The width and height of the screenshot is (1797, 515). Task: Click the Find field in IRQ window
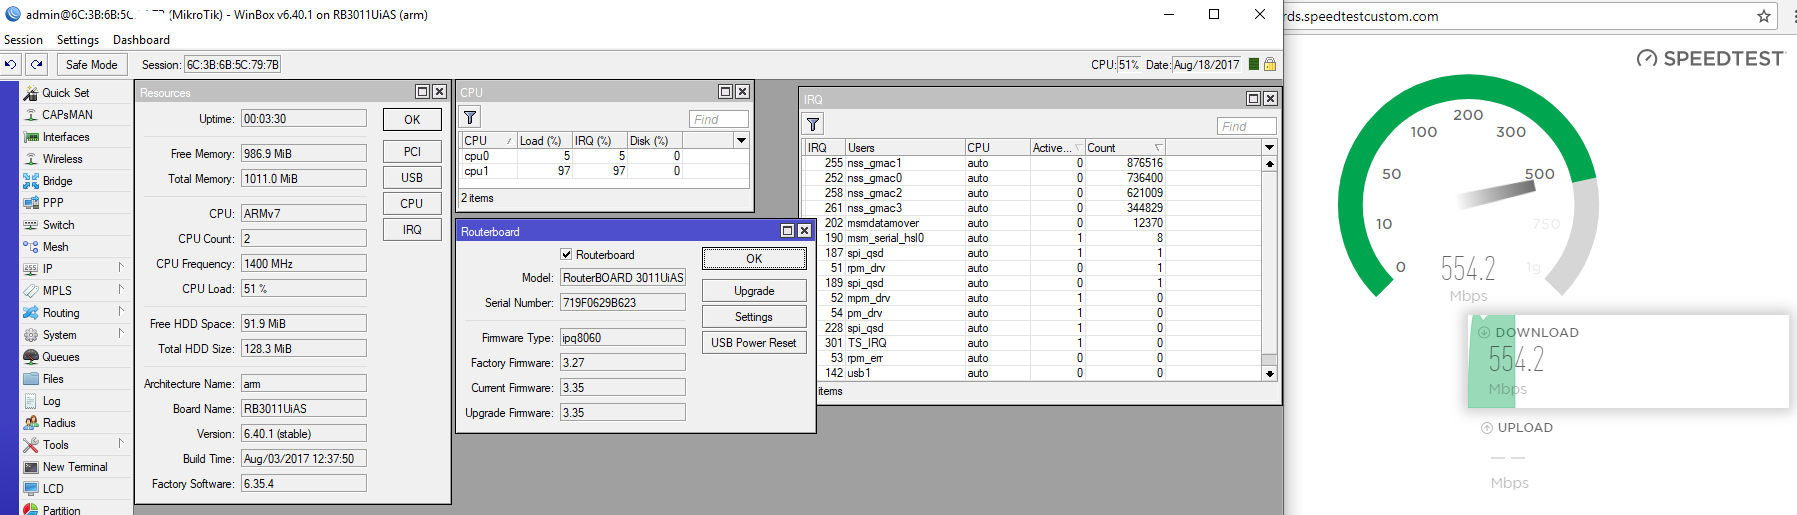[1247, 126]
